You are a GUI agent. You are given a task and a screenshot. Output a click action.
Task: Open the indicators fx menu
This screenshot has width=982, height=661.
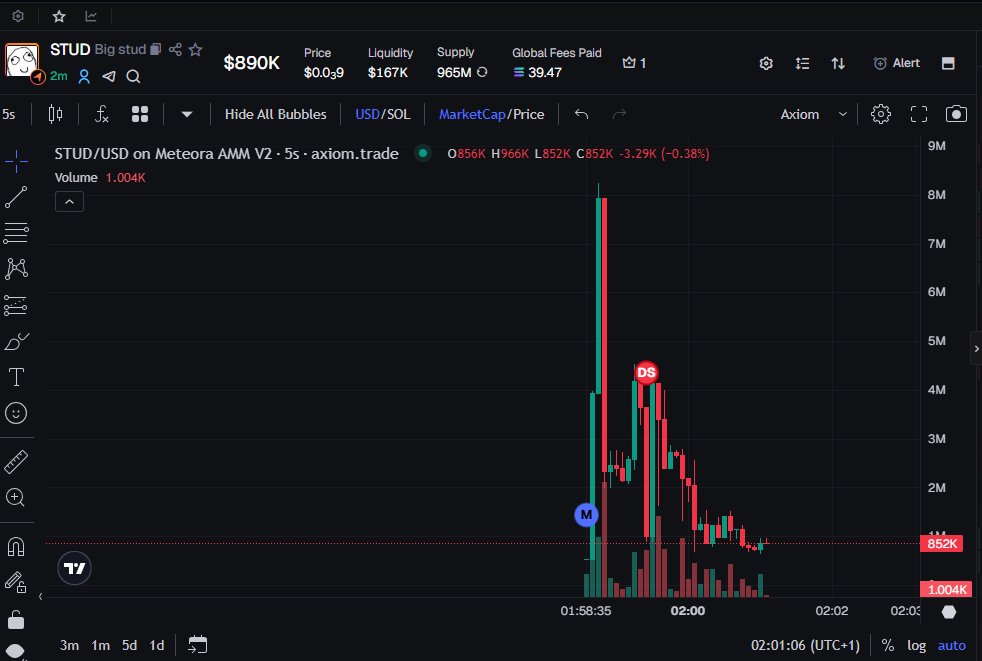[x=102, y=114]
